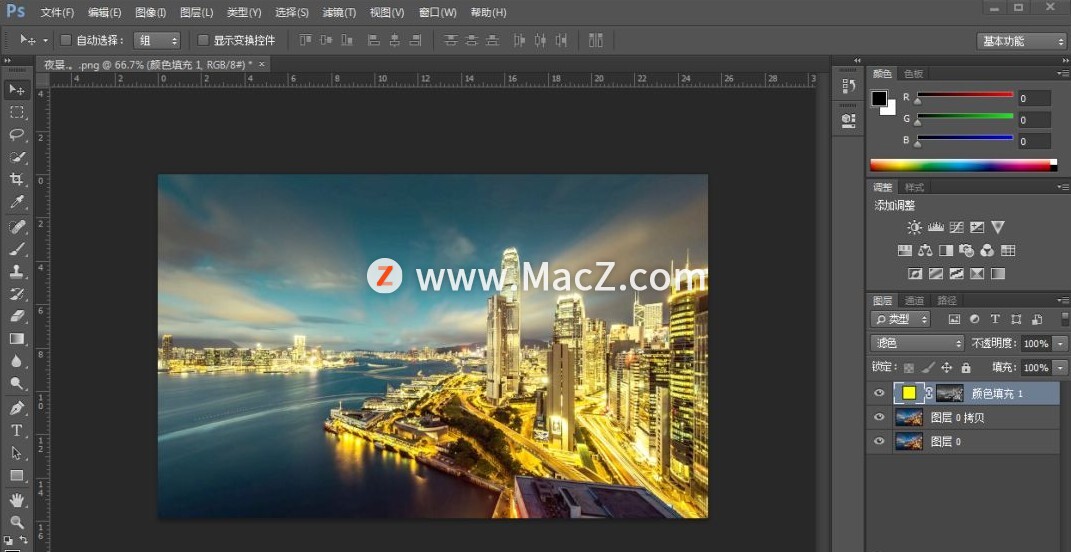Add a Black & White adjustment

click(x=946, y=251)
